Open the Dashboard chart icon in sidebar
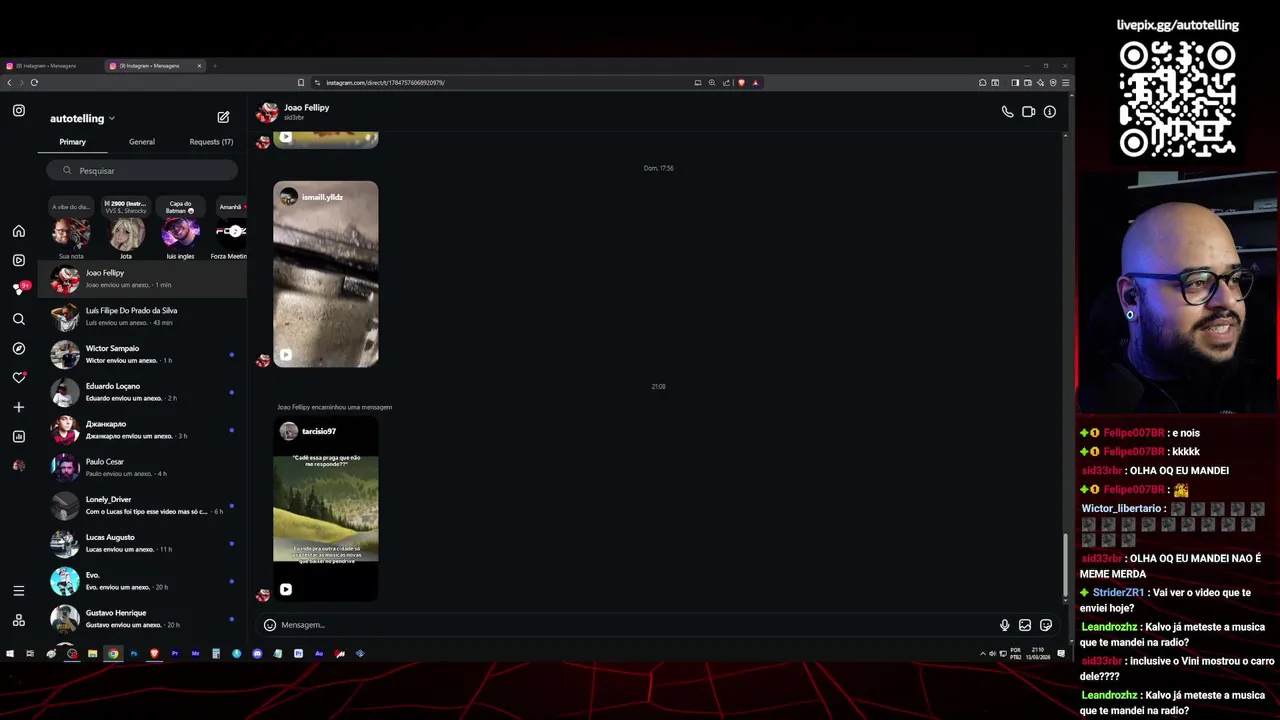1280x720 pixels. coord(18,436)
